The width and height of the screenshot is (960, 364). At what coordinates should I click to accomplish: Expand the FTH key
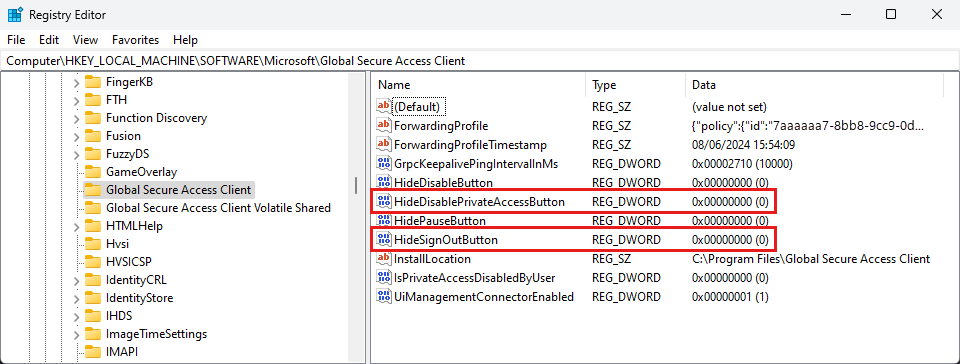coord(77,100)
